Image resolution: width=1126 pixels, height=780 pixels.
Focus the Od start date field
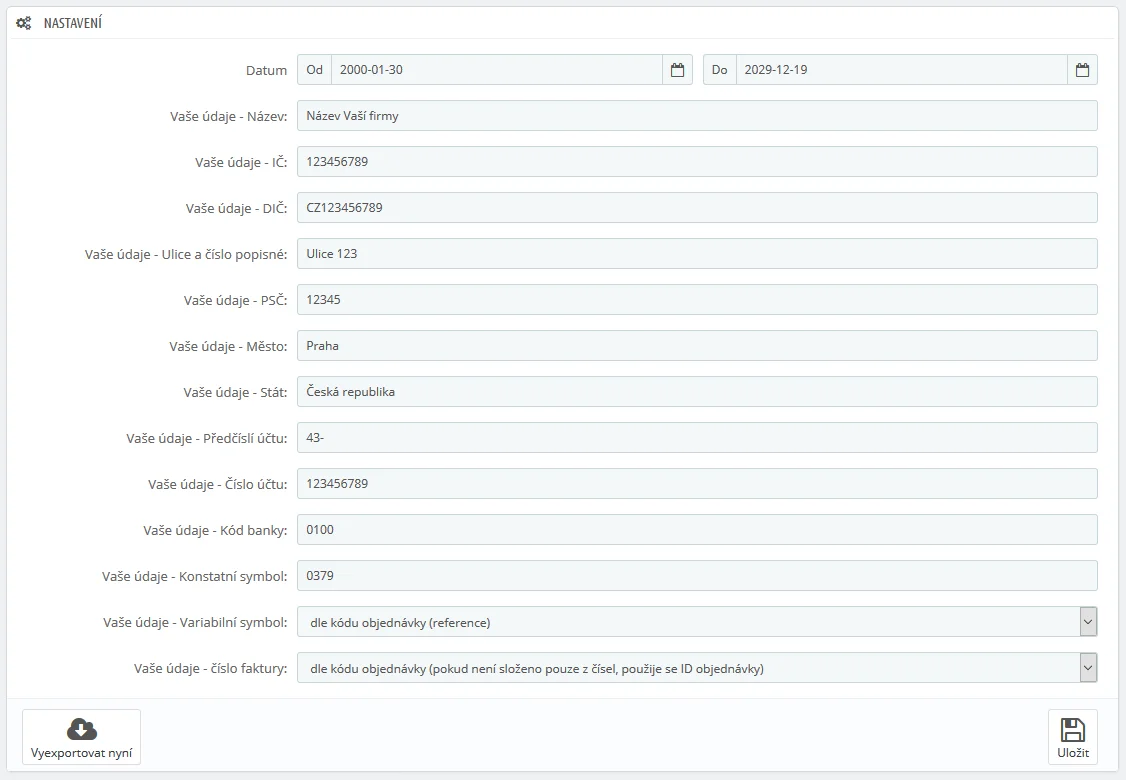[496, 70]
